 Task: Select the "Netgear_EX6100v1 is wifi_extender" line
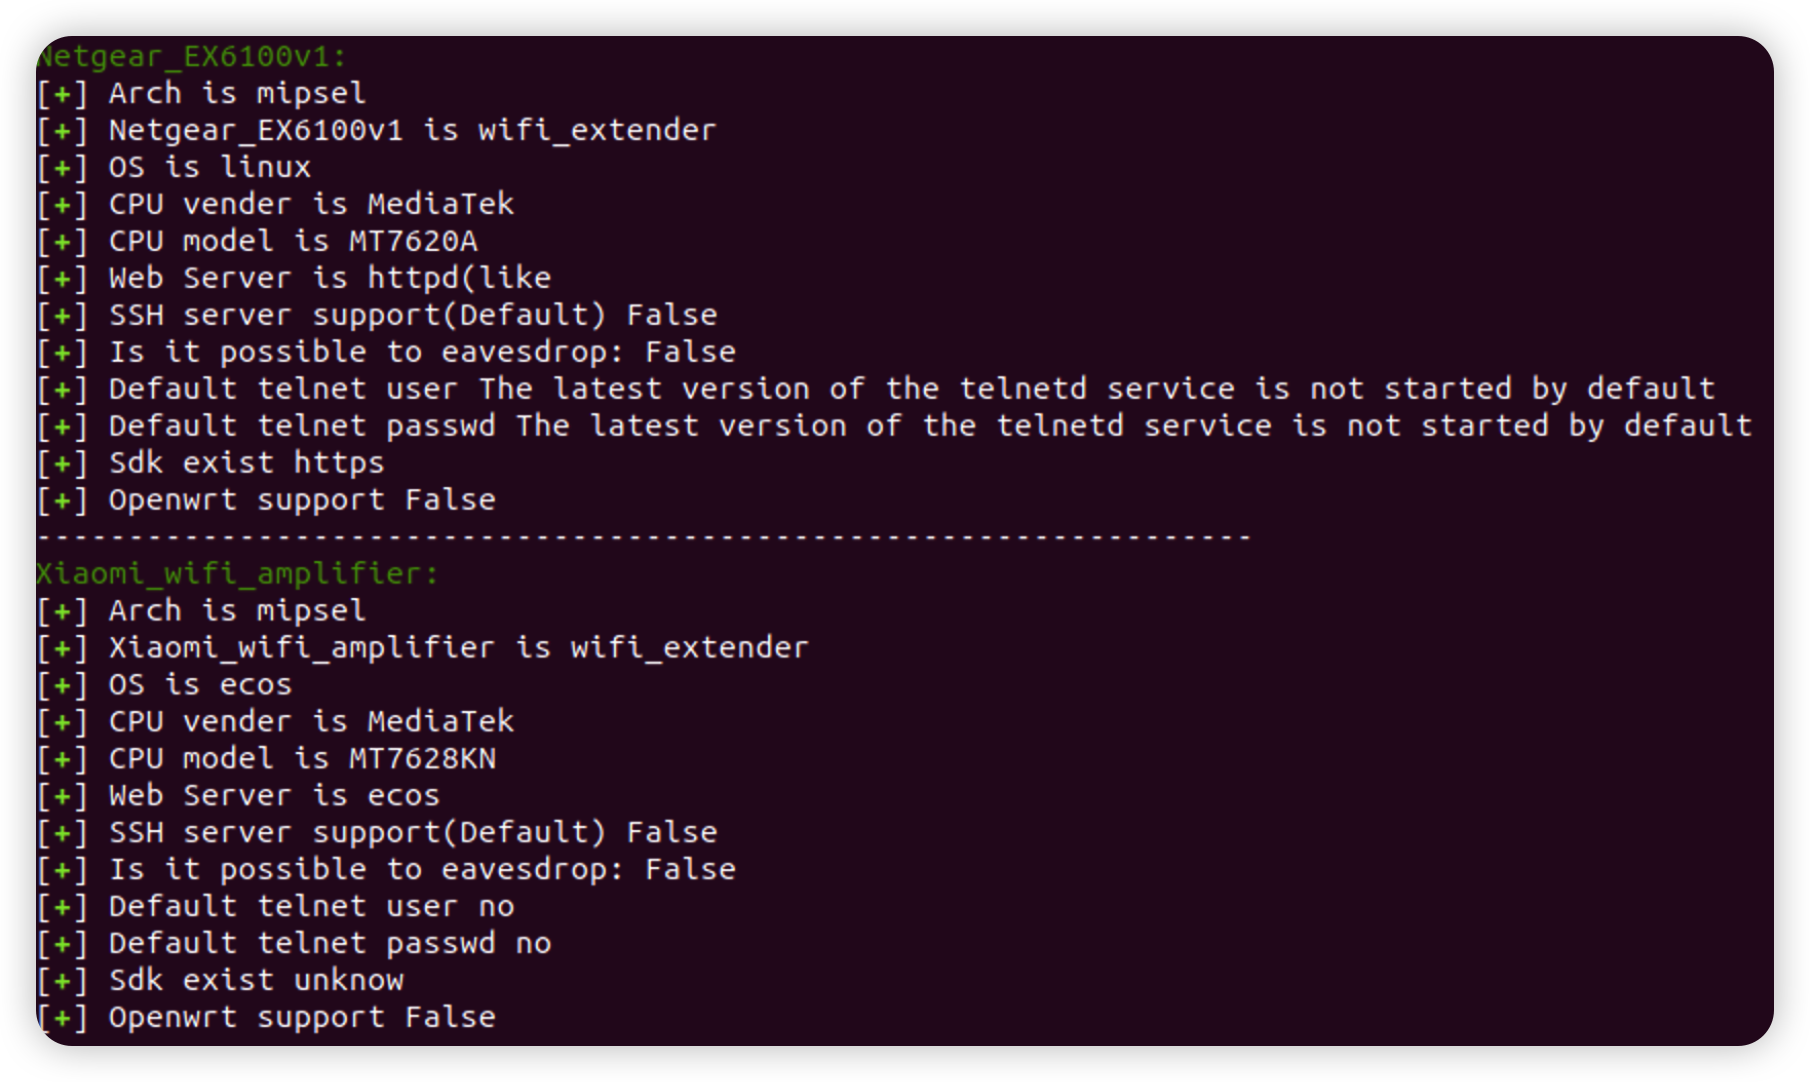(411, 130)
